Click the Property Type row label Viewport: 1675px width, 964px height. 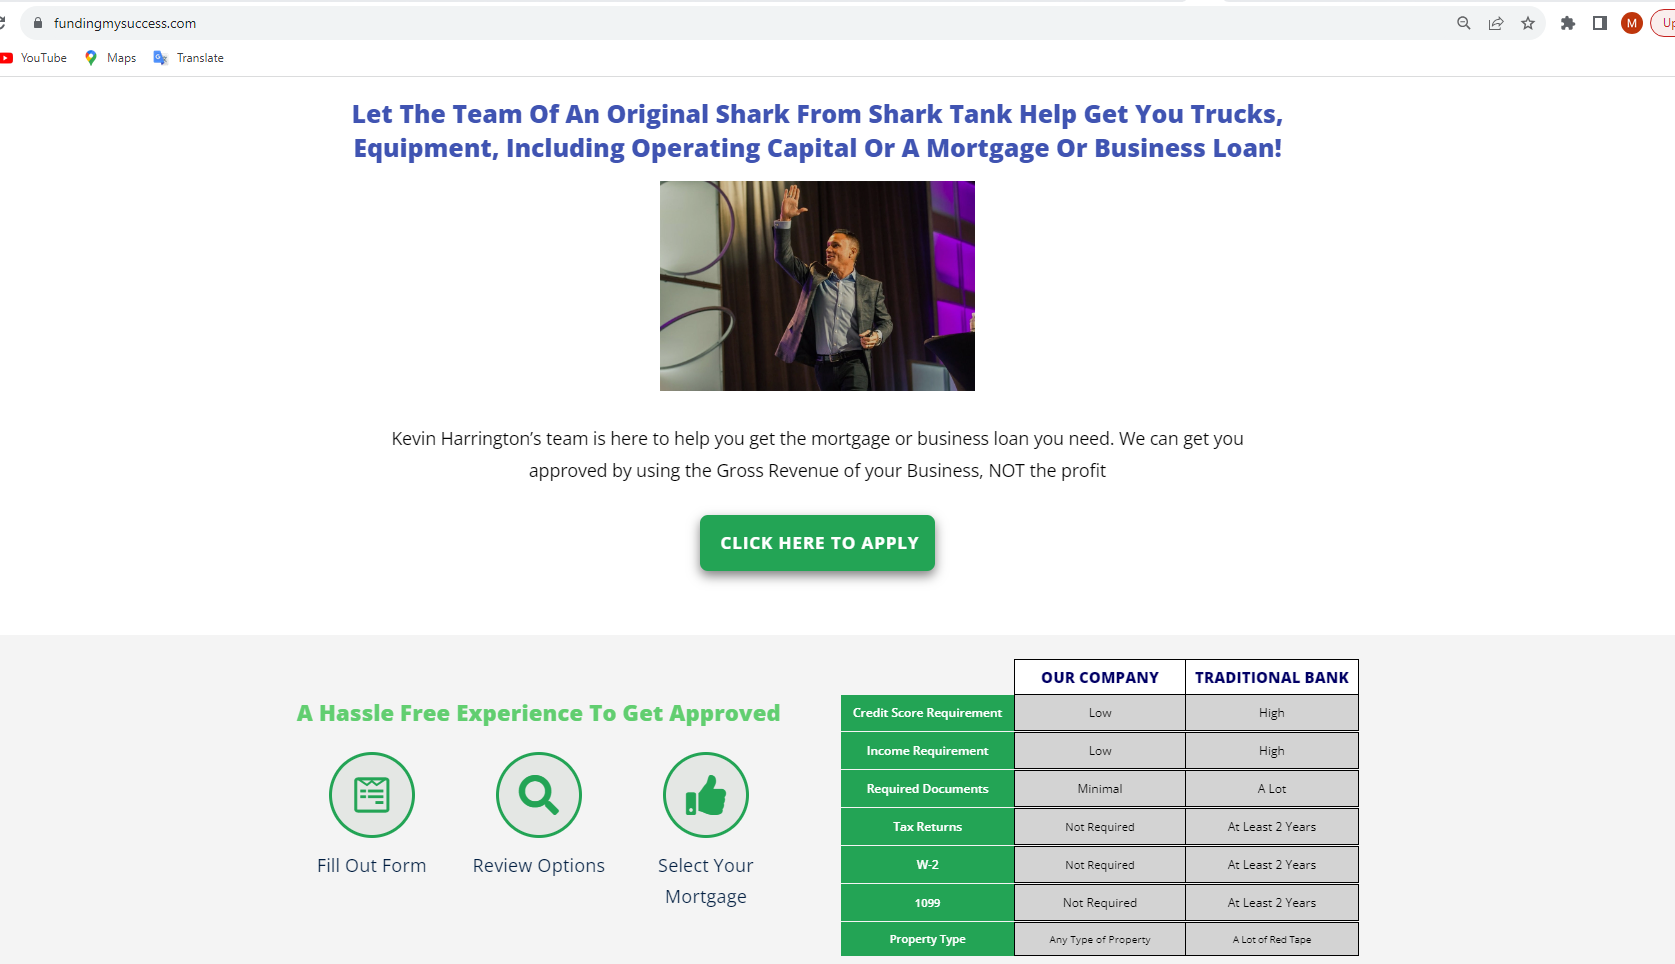pos(927,939)
